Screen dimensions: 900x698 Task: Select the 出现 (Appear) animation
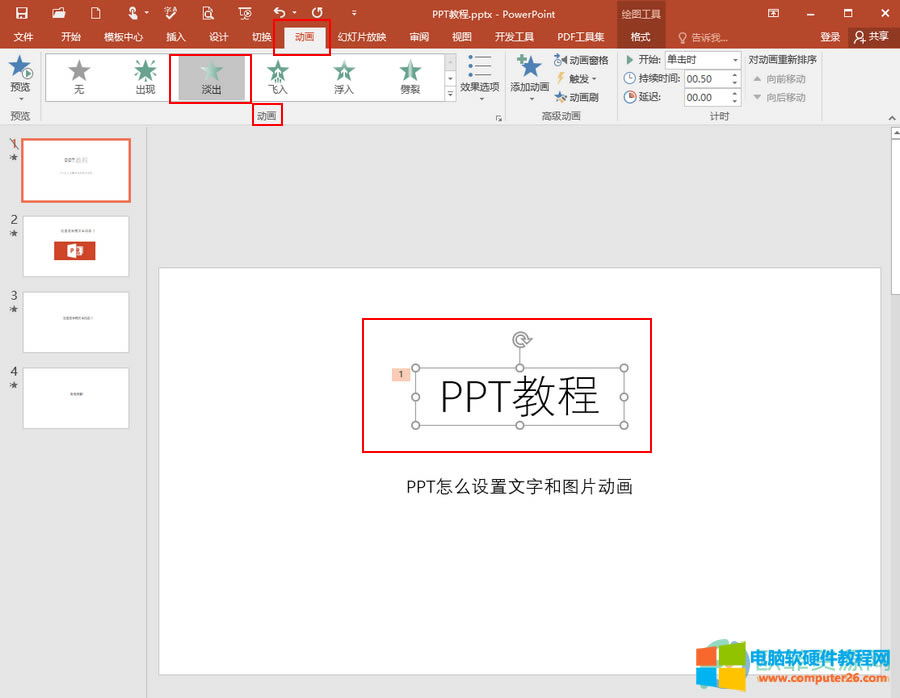[x=144, y=78]
